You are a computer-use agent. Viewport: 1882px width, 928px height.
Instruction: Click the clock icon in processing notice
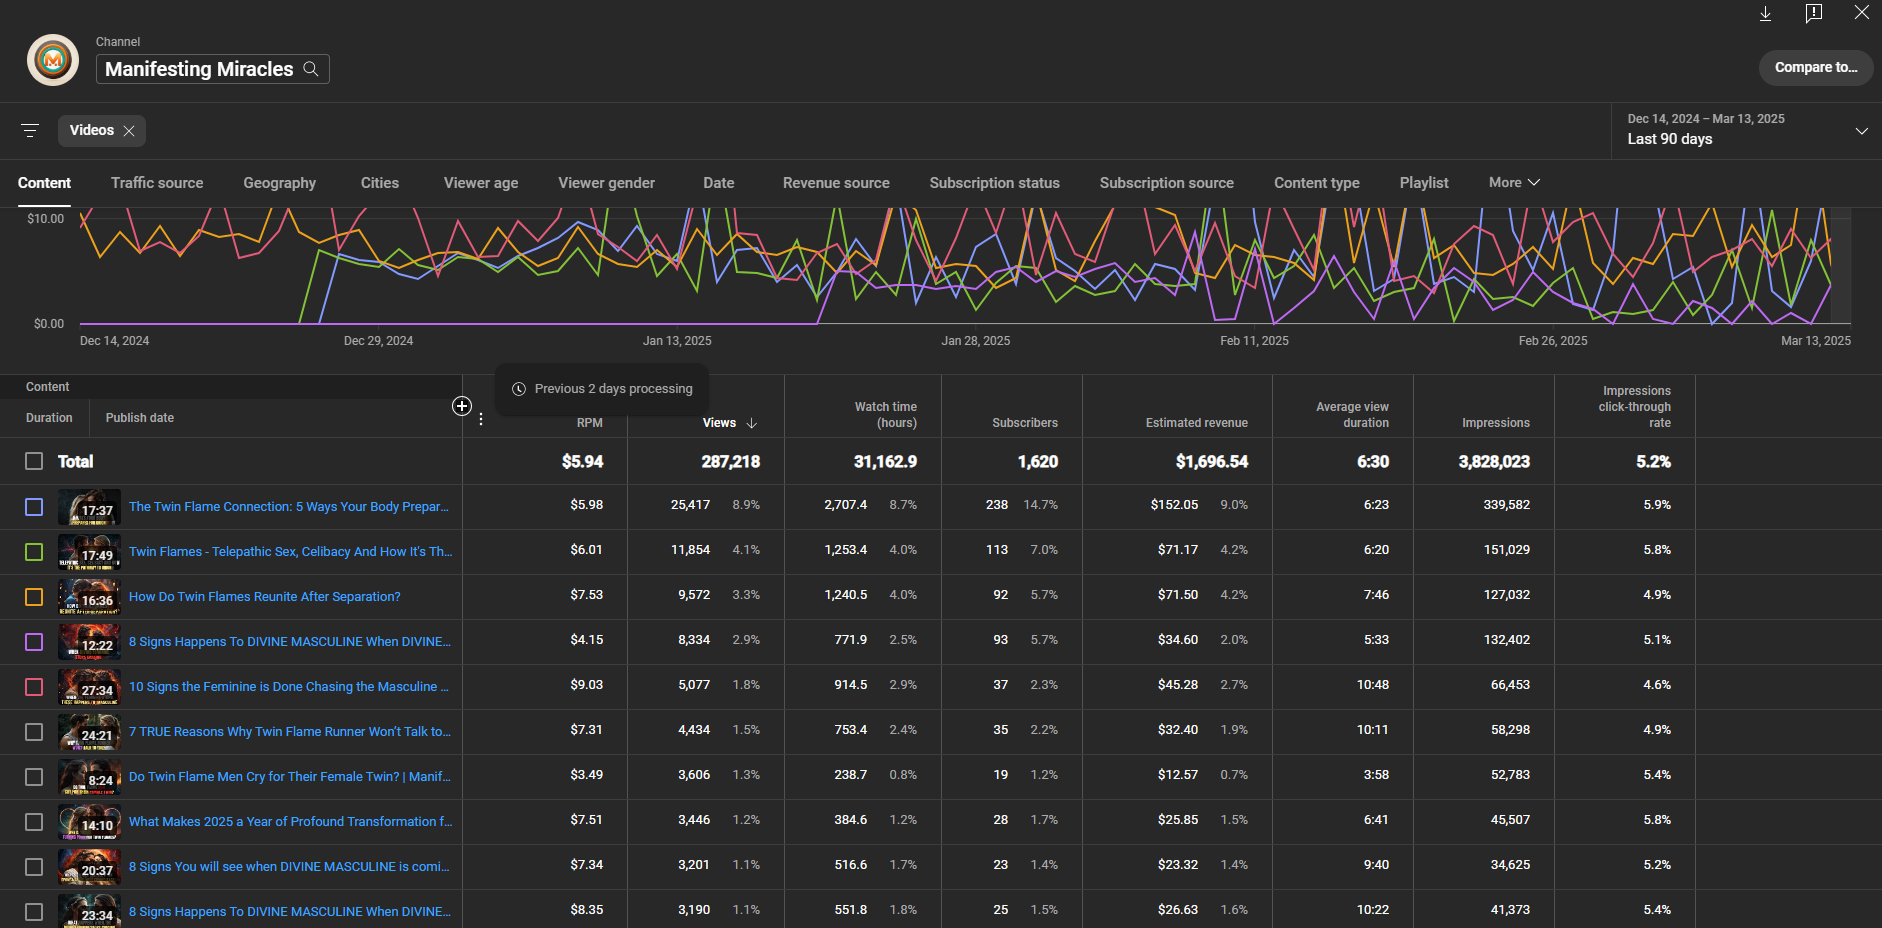click(519, 389)
